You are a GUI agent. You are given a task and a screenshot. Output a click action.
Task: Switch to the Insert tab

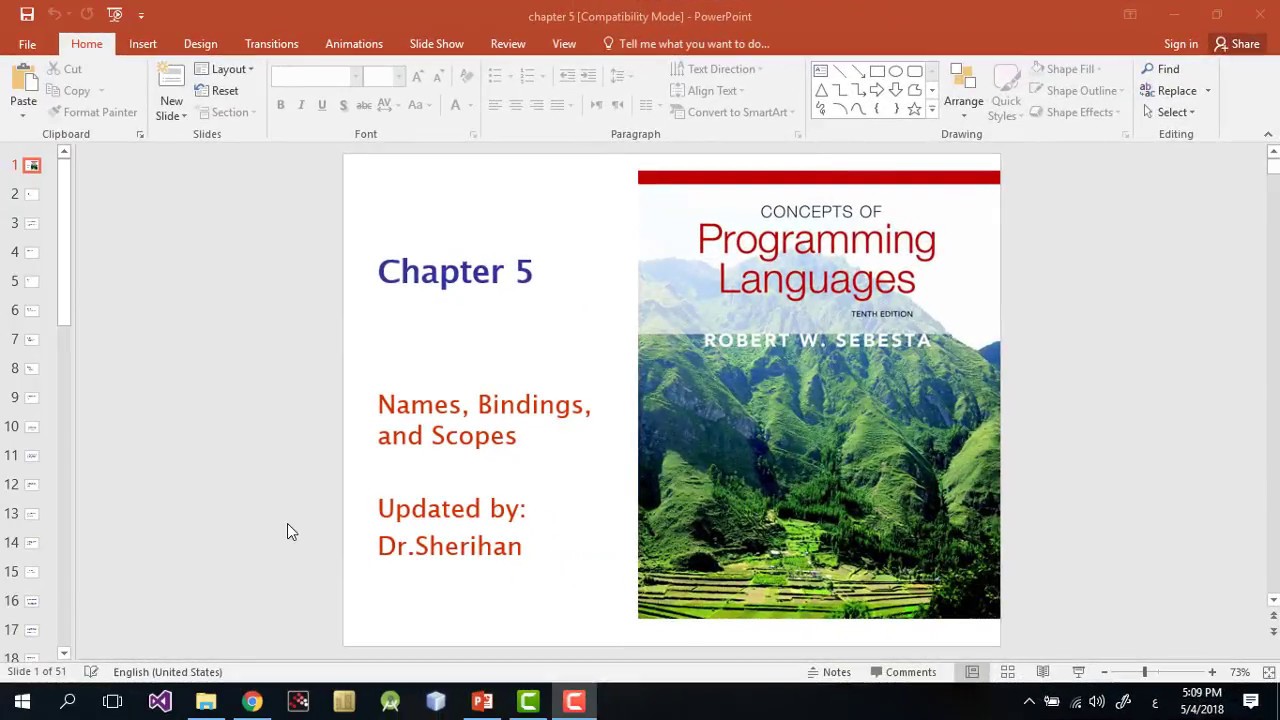pos(142,44)
